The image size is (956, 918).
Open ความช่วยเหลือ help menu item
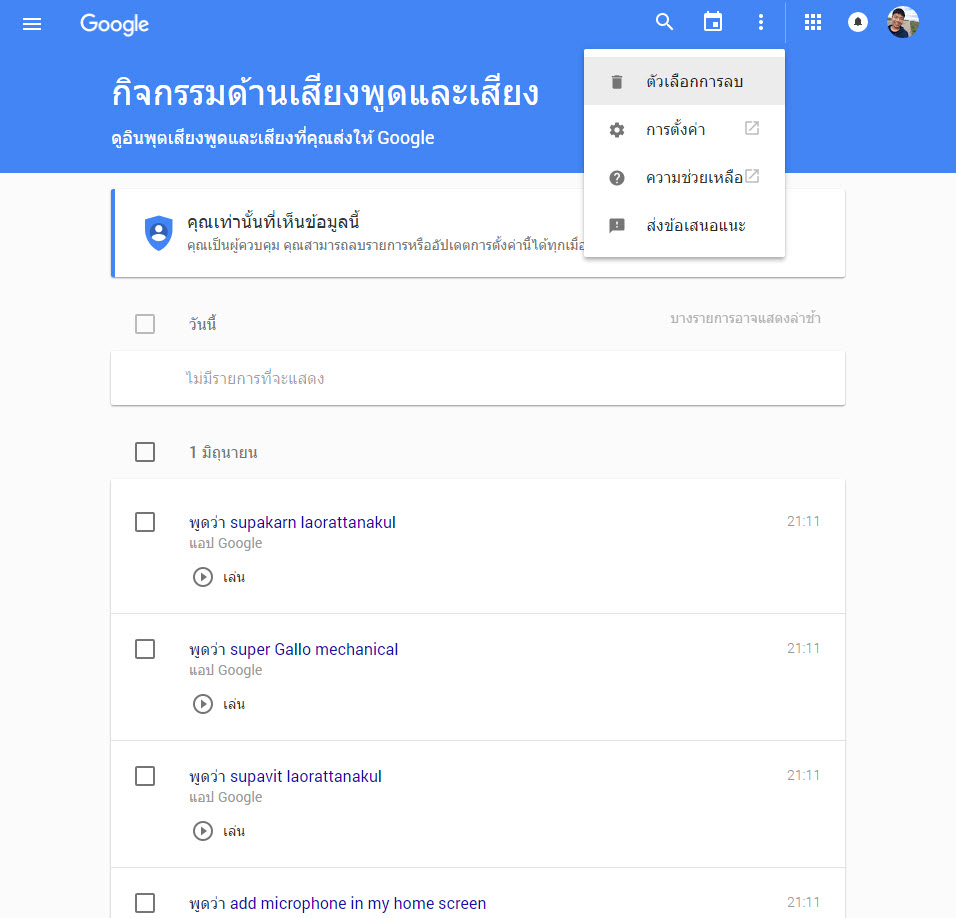point(694,178)
